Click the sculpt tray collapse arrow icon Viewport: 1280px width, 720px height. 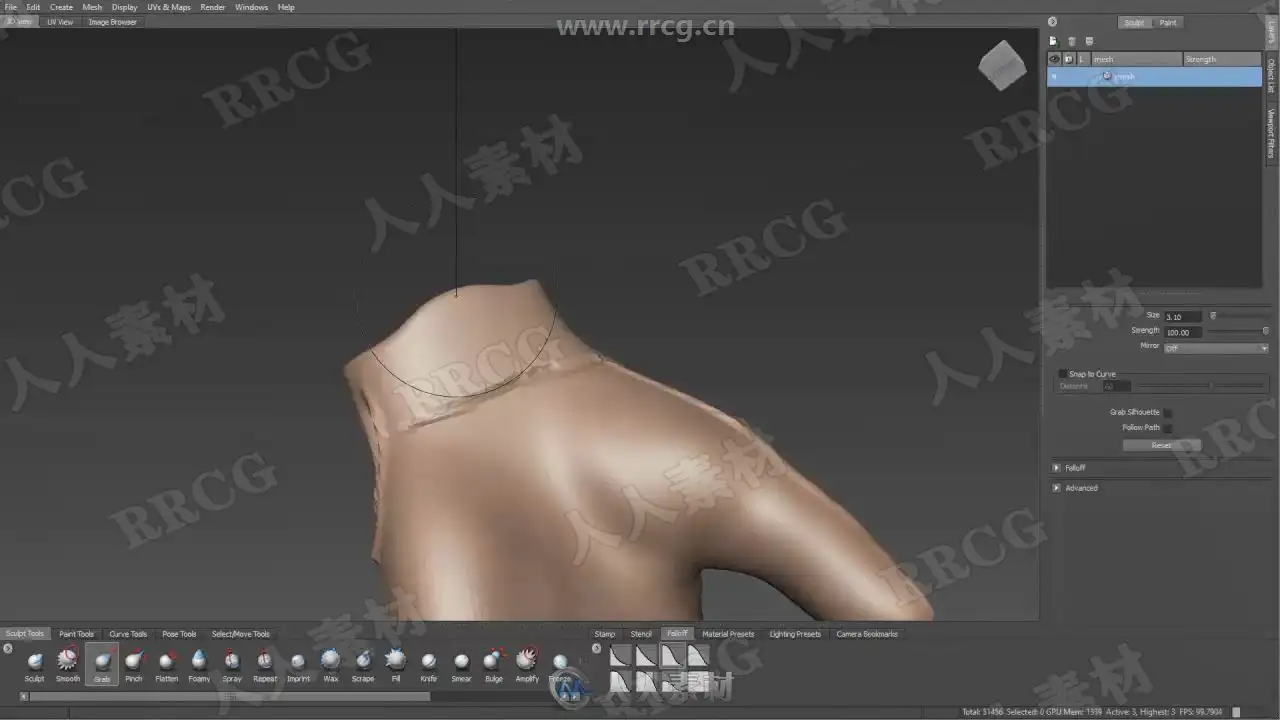pos(8,648)
